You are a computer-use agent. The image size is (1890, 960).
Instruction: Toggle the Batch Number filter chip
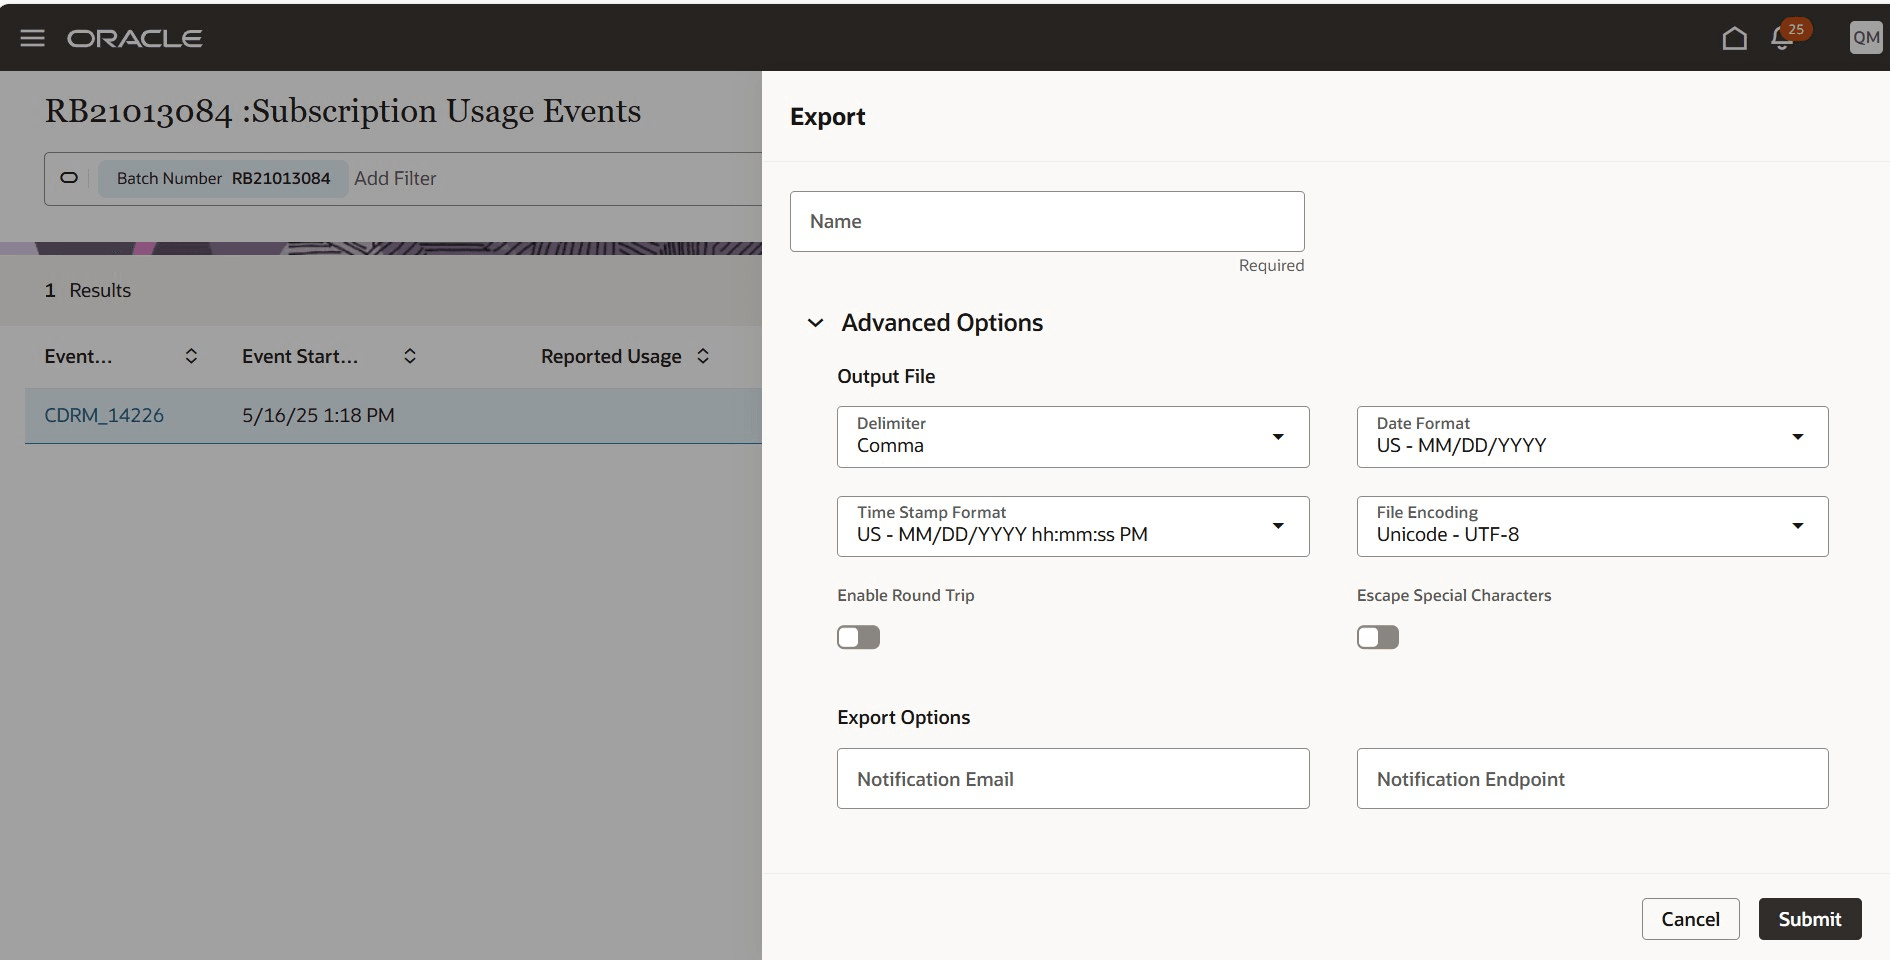pos(222,178)
